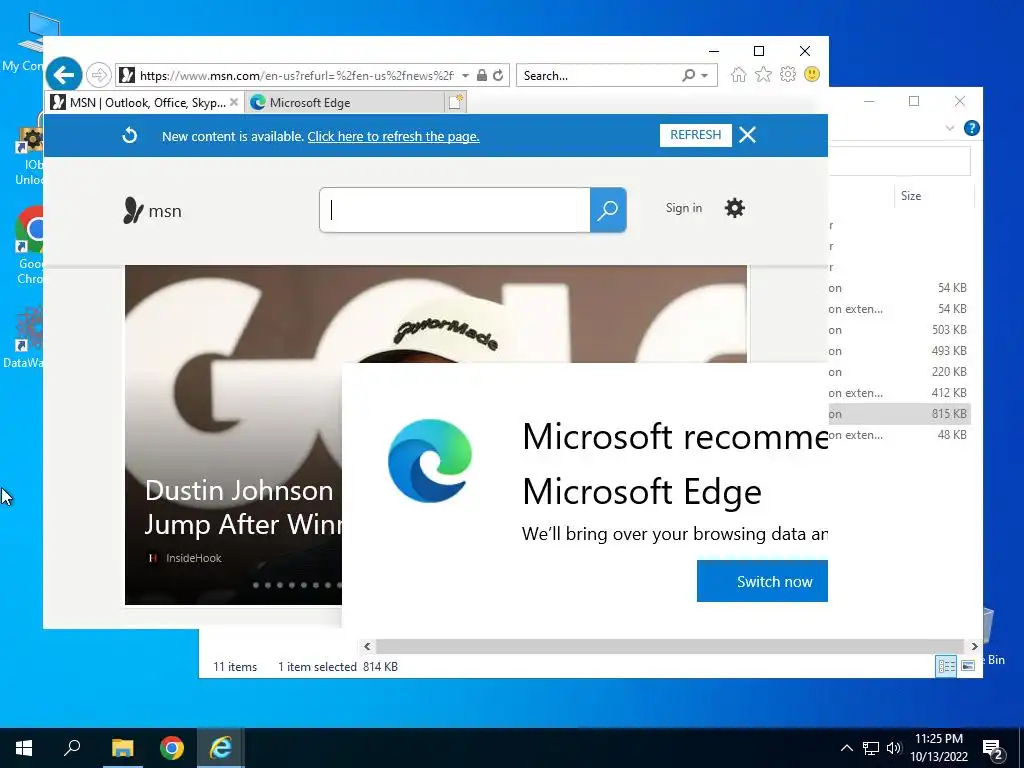
Task: Open a new tab in Internet Explorer
Action: coord(456,102)
